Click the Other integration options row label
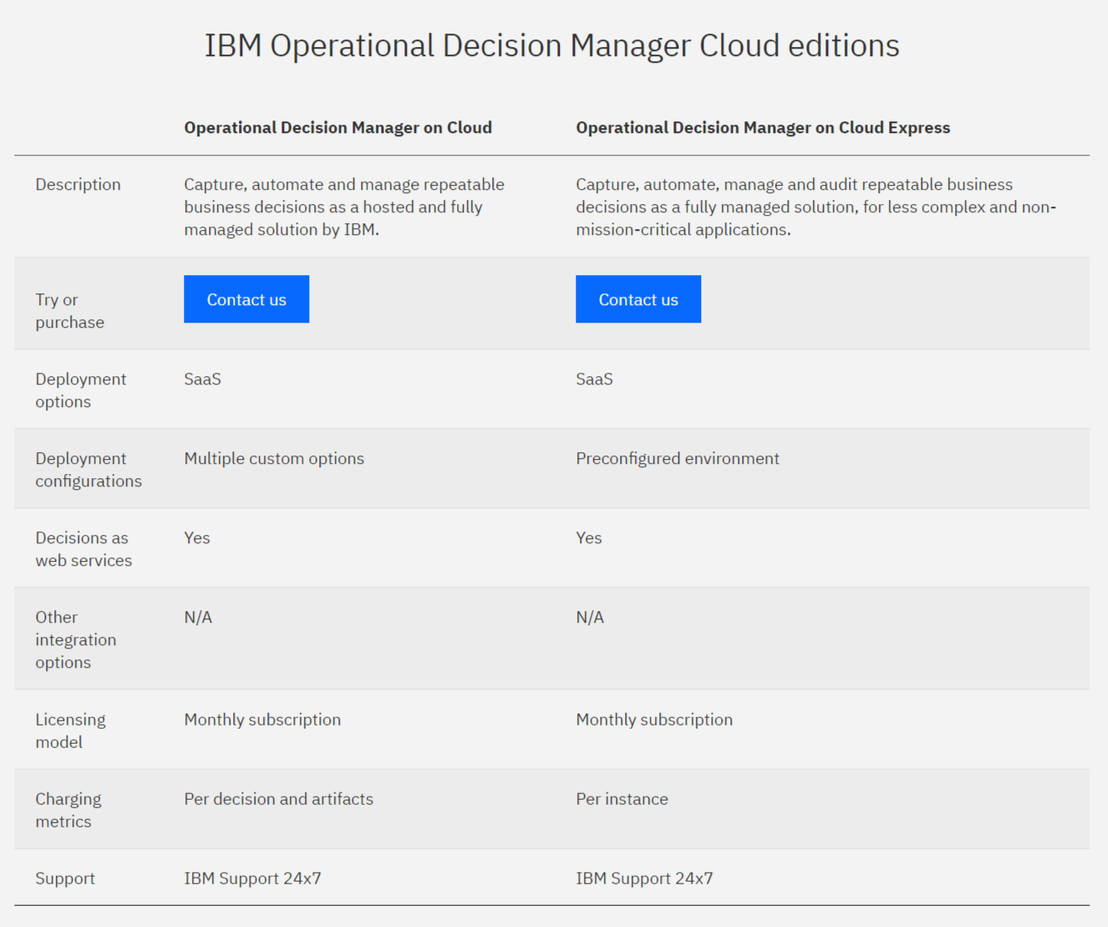Image resolution: width=1108 pixels, height=927 pixels. coord(75,639)
